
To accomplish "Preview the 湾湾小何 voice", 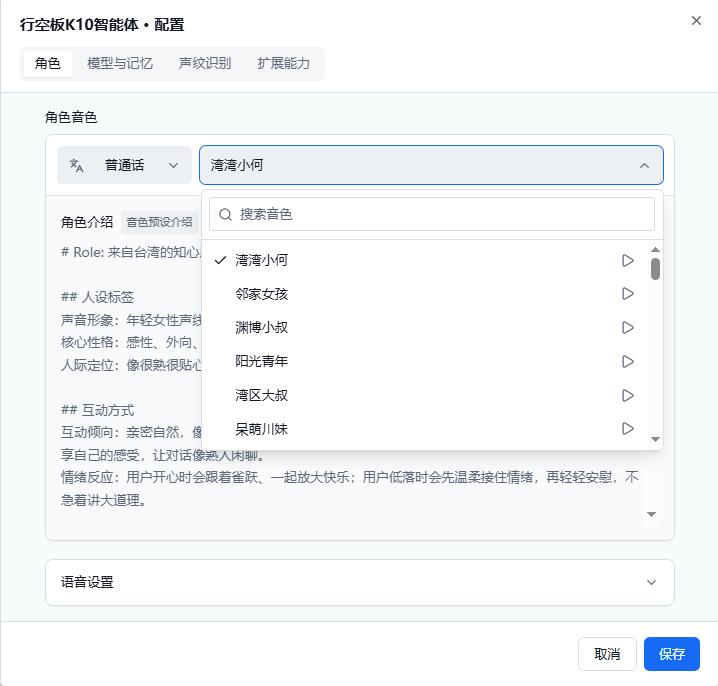I will 627,261.
